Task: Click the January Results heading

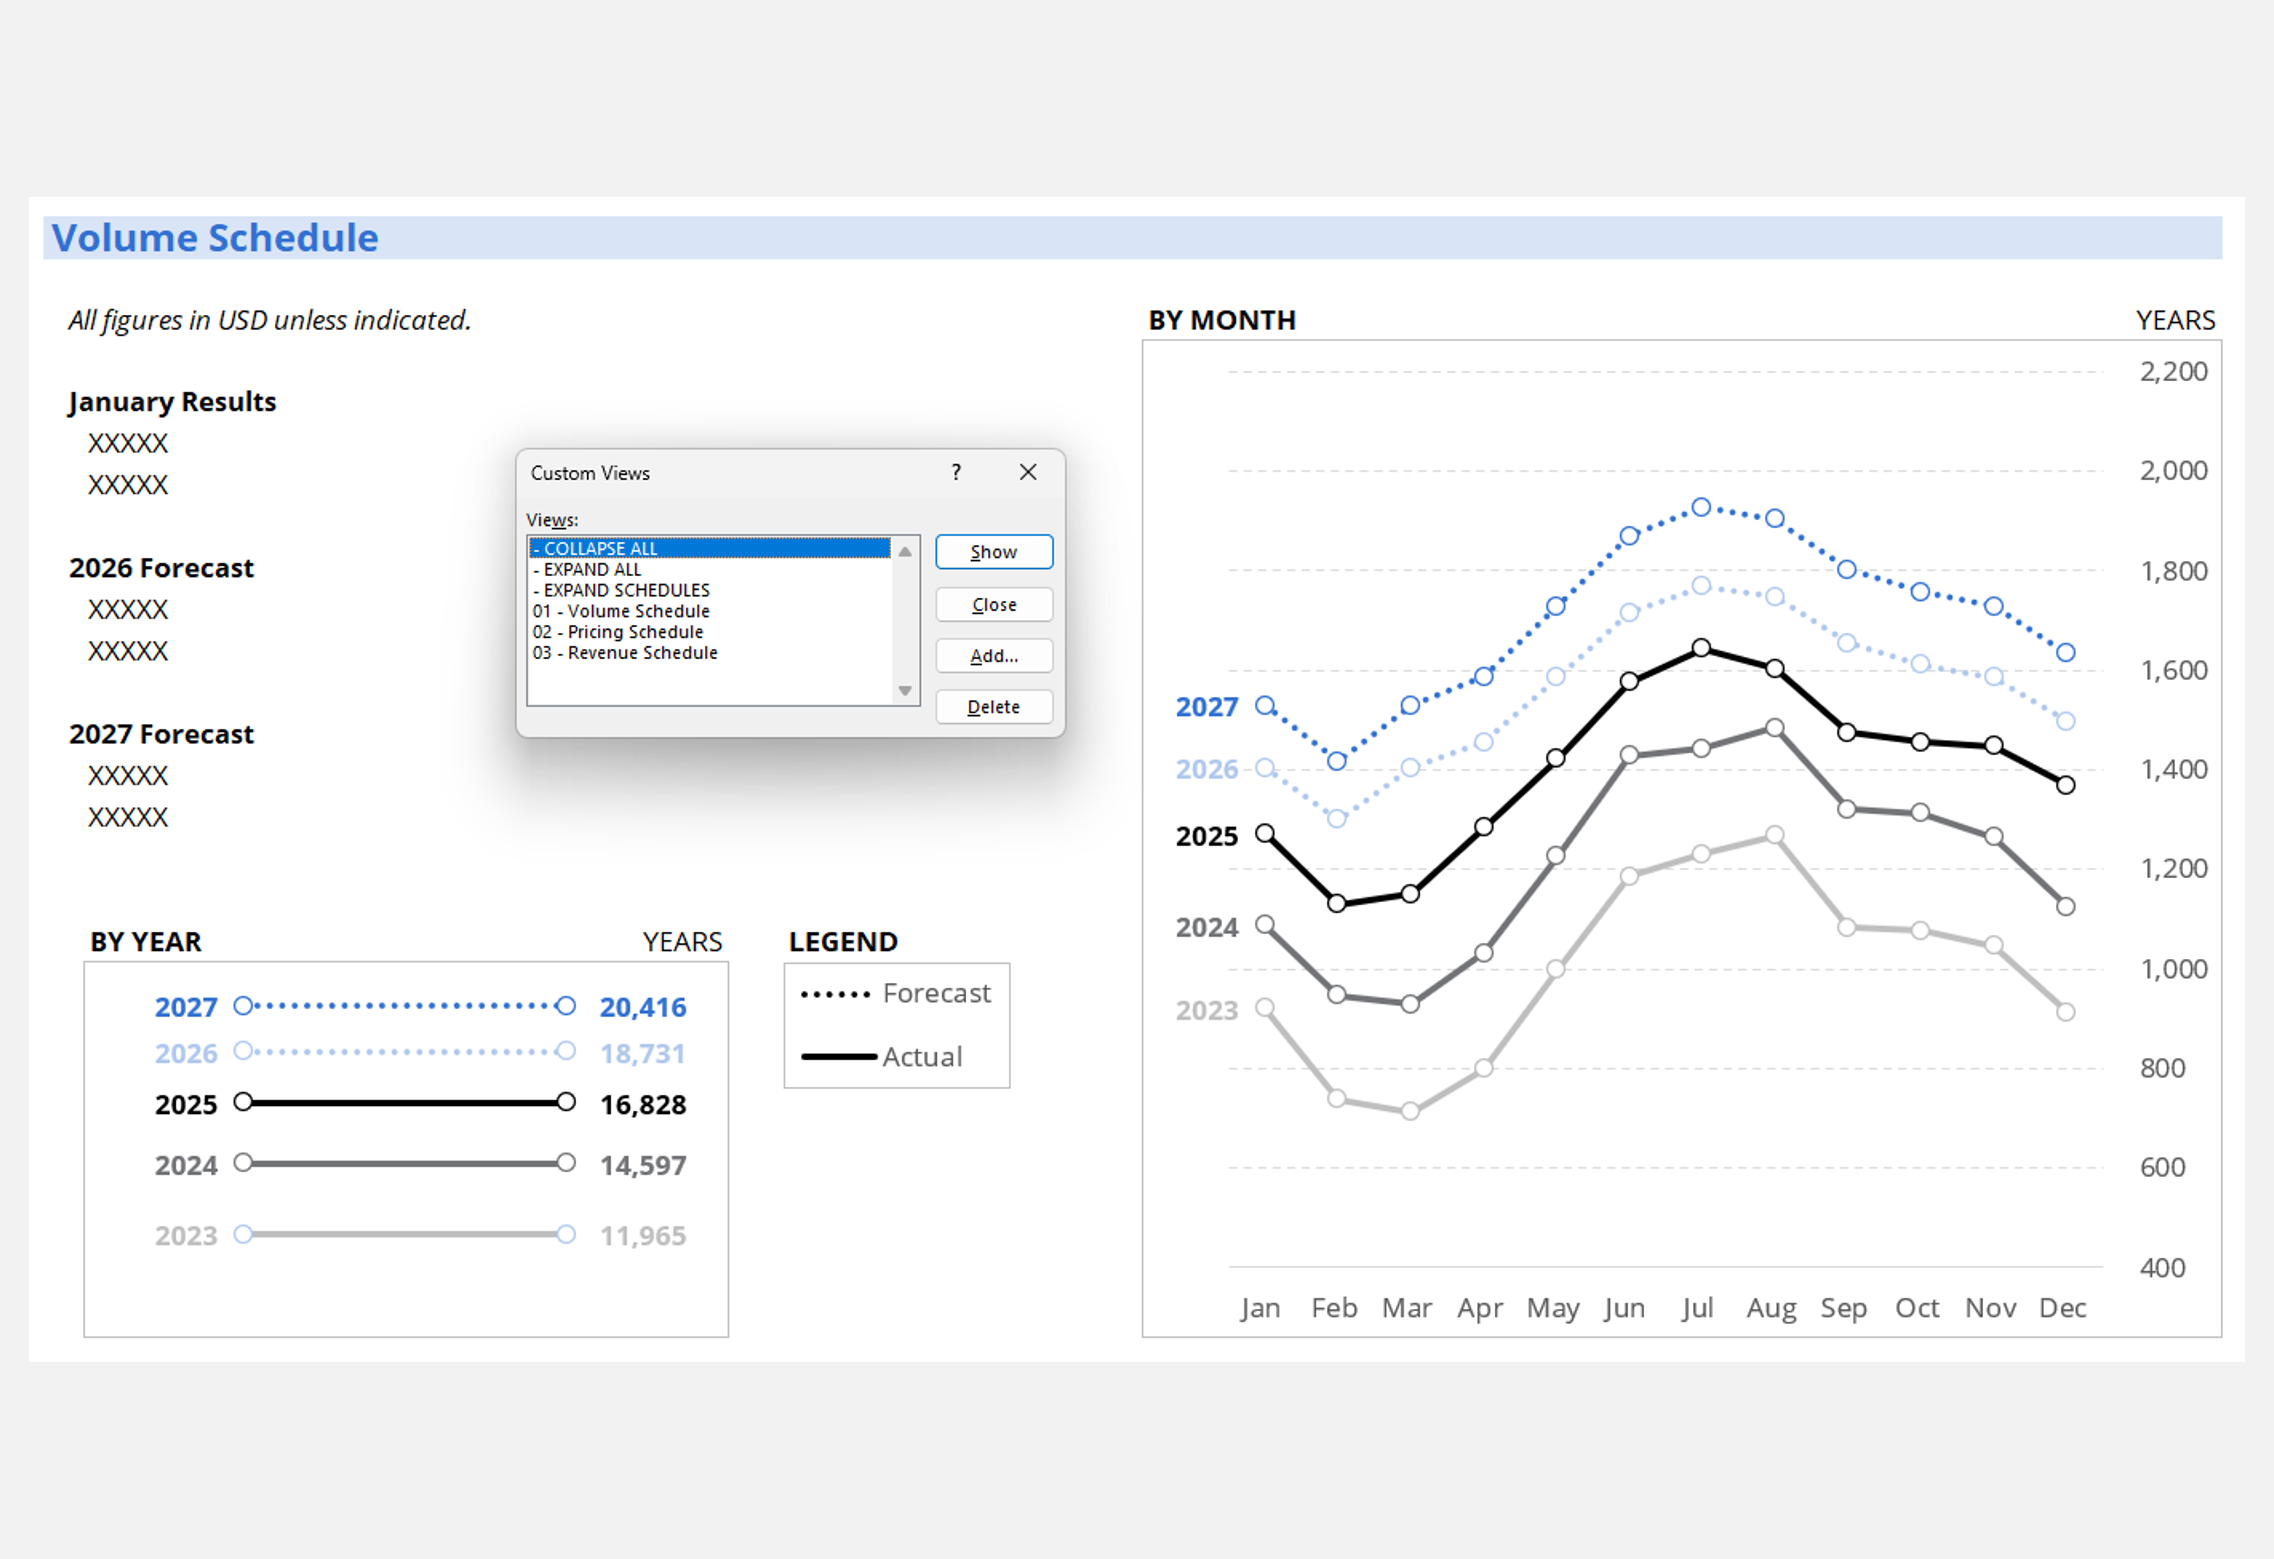Action: click(x=172, y=401)
